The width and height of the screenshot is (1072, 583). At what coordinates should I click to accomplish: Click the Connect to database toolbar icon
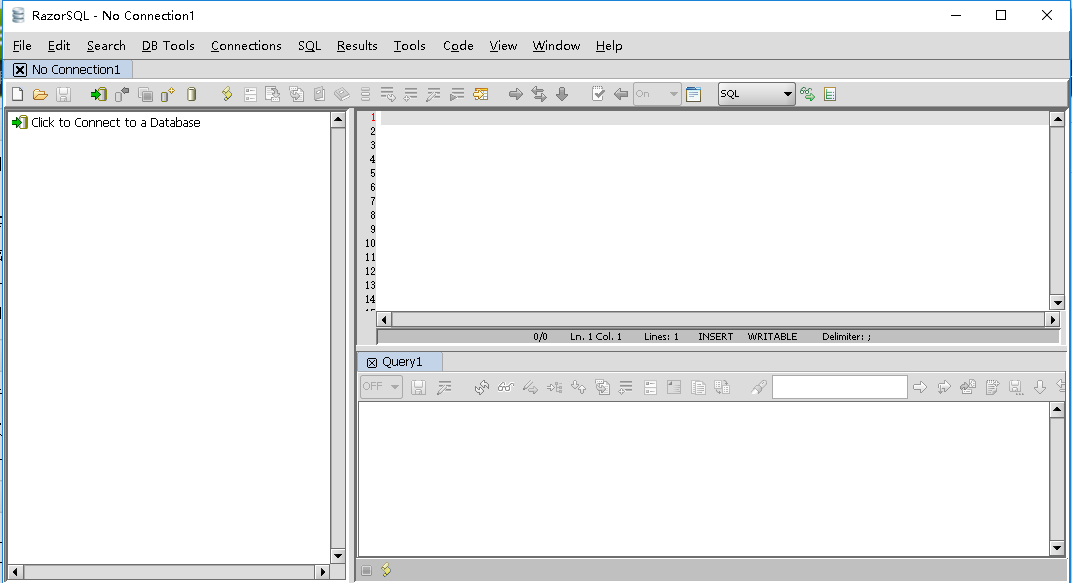click(x=98, y=94)
